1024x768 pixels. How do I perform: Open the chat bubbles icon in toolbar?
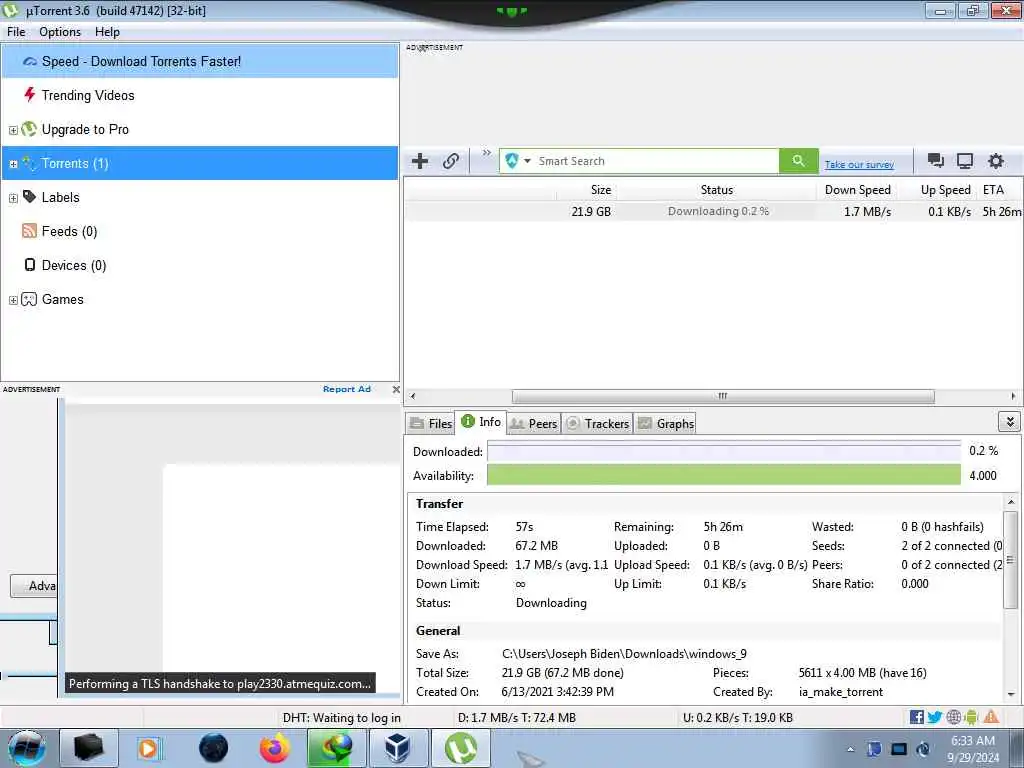pyautogui.click(x=935, y=161)
